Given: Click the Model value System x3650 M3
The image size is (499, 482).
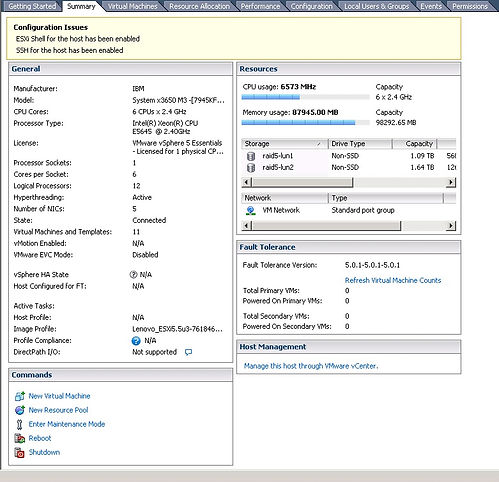Looking at the screenshot, I should [x=178, y=100].
